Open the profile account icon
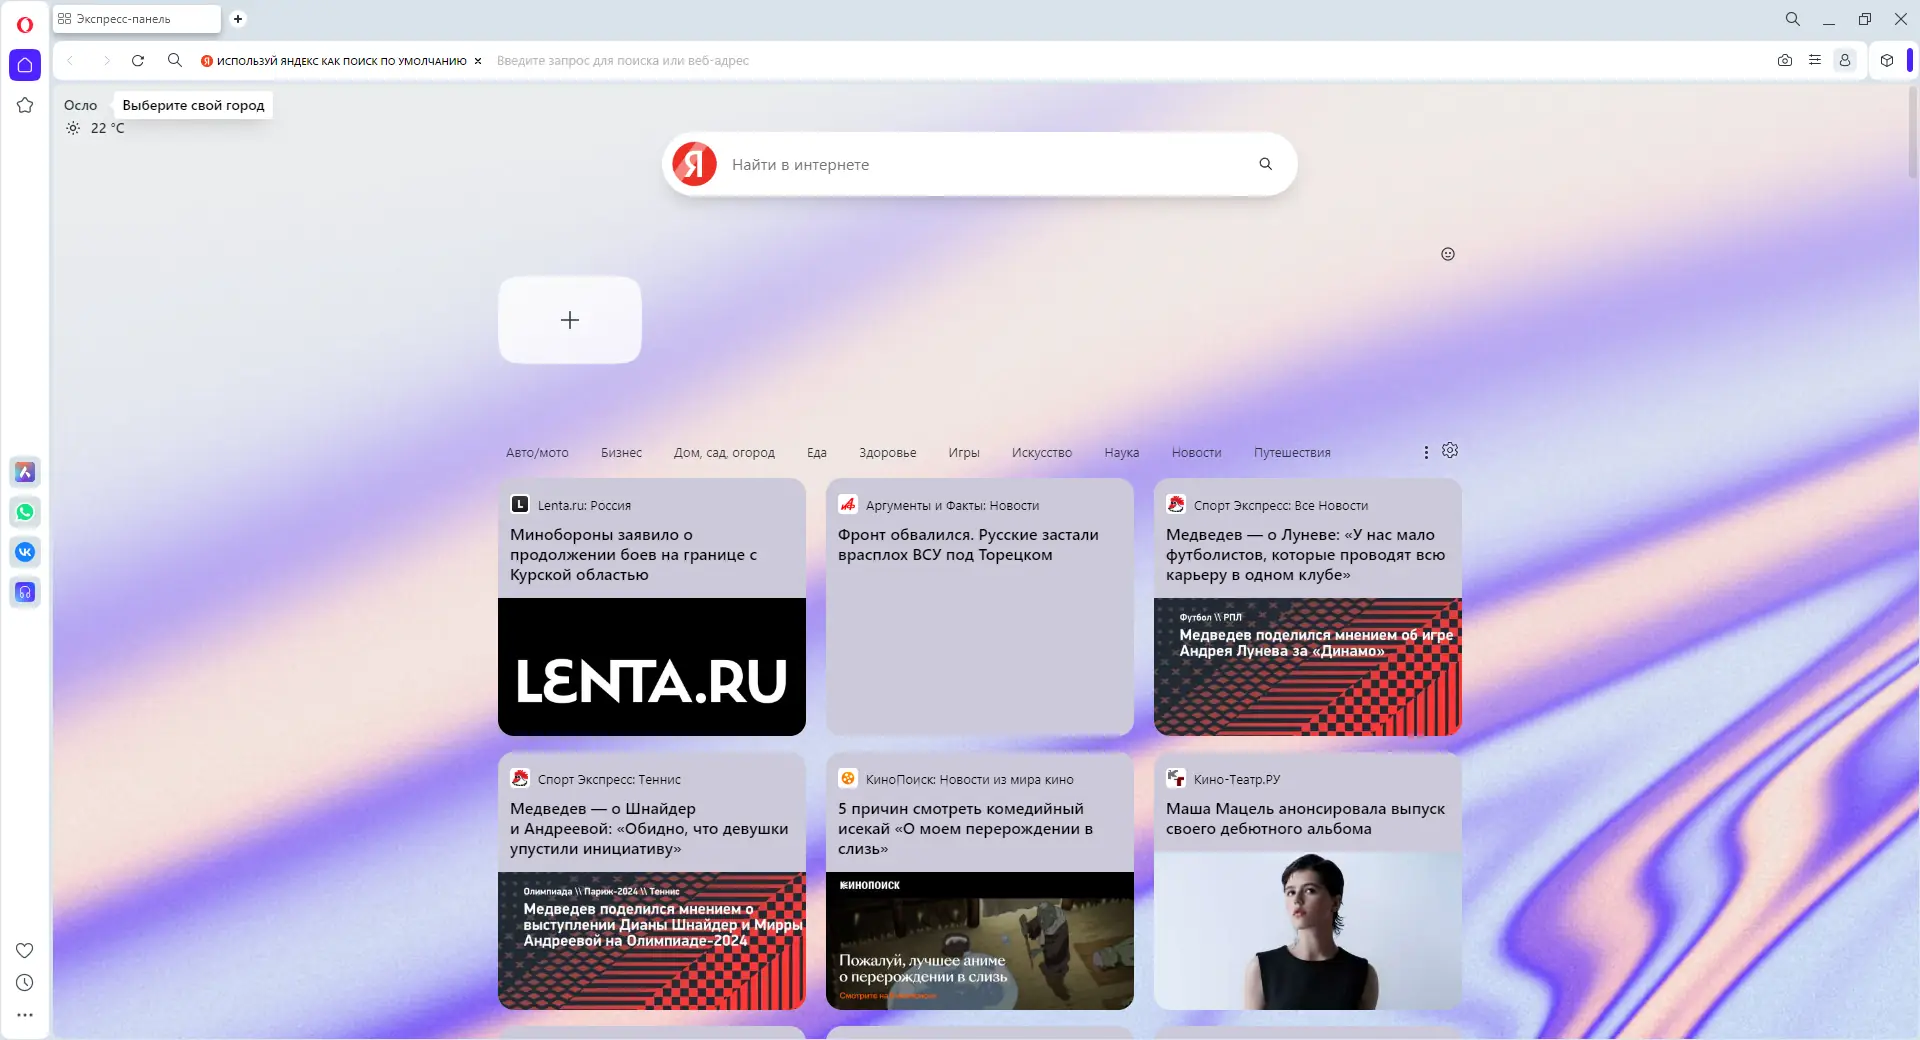The width and height of the screenshot is (1920, 1040). point(1845,60)
